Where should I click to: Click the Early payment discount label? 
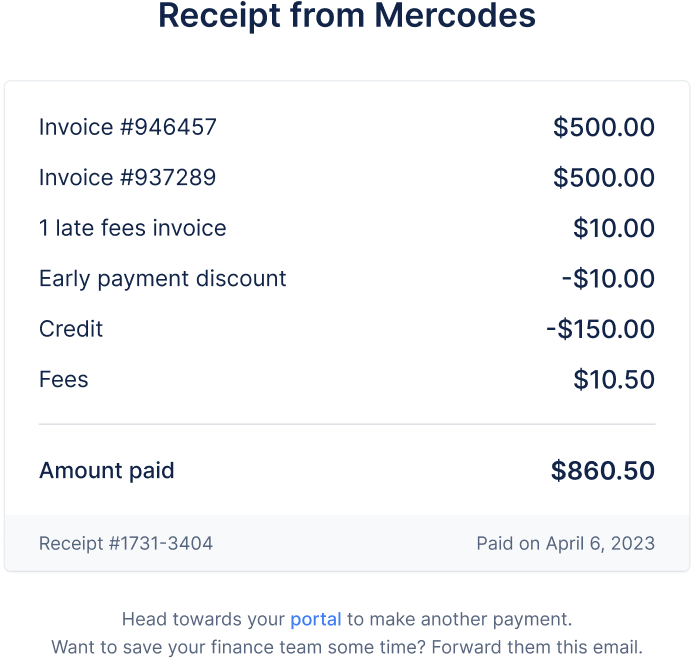162,279
